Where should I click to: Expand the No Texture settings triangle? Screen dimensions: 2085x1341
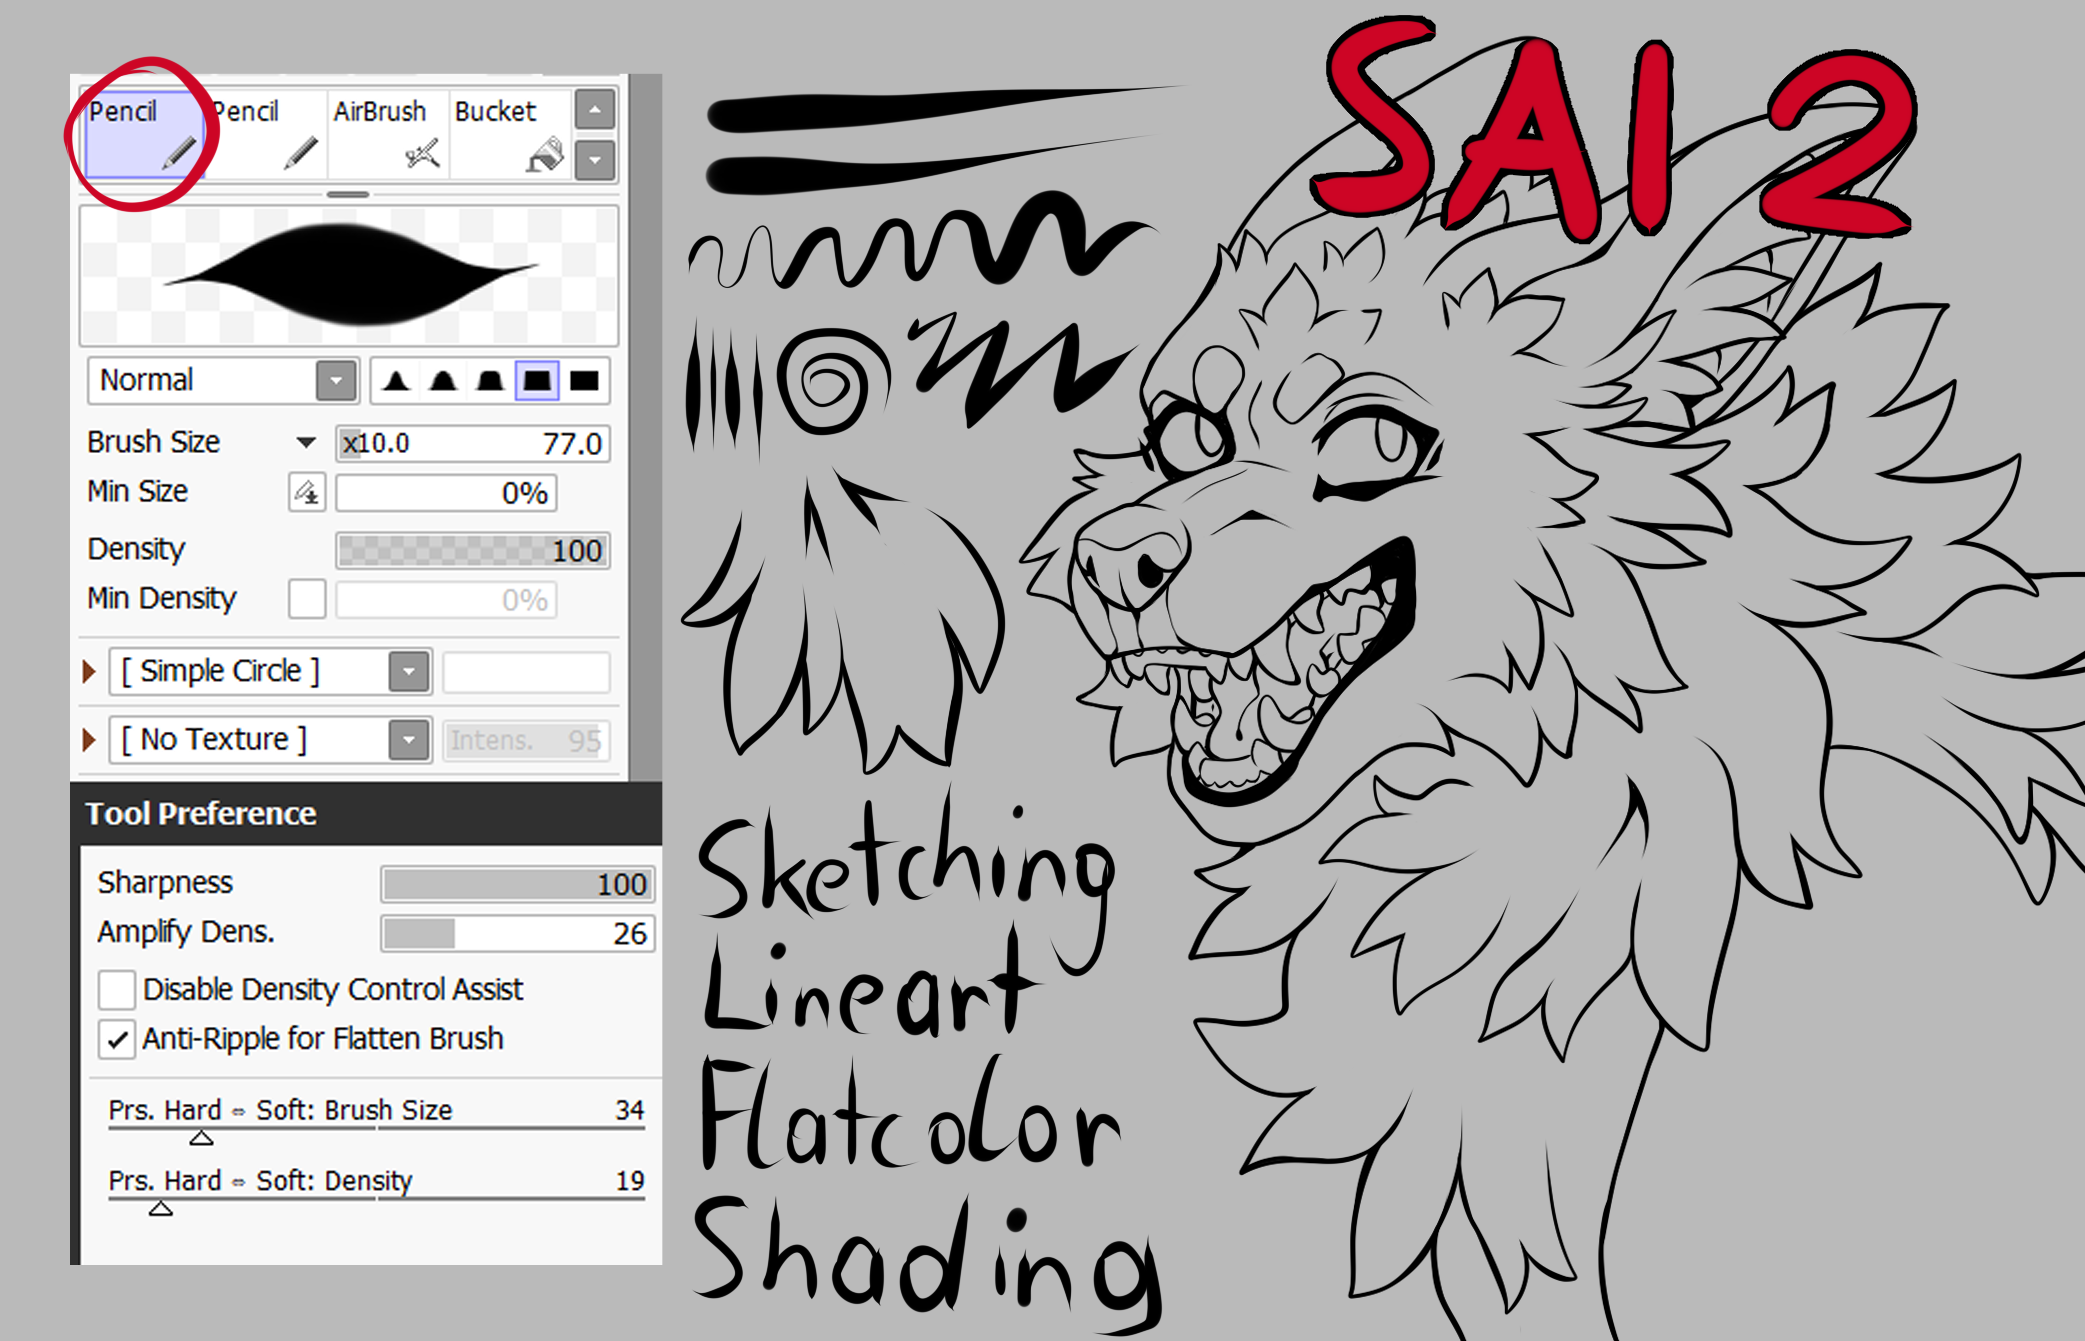pyautogui.click(x=89, y=740)
